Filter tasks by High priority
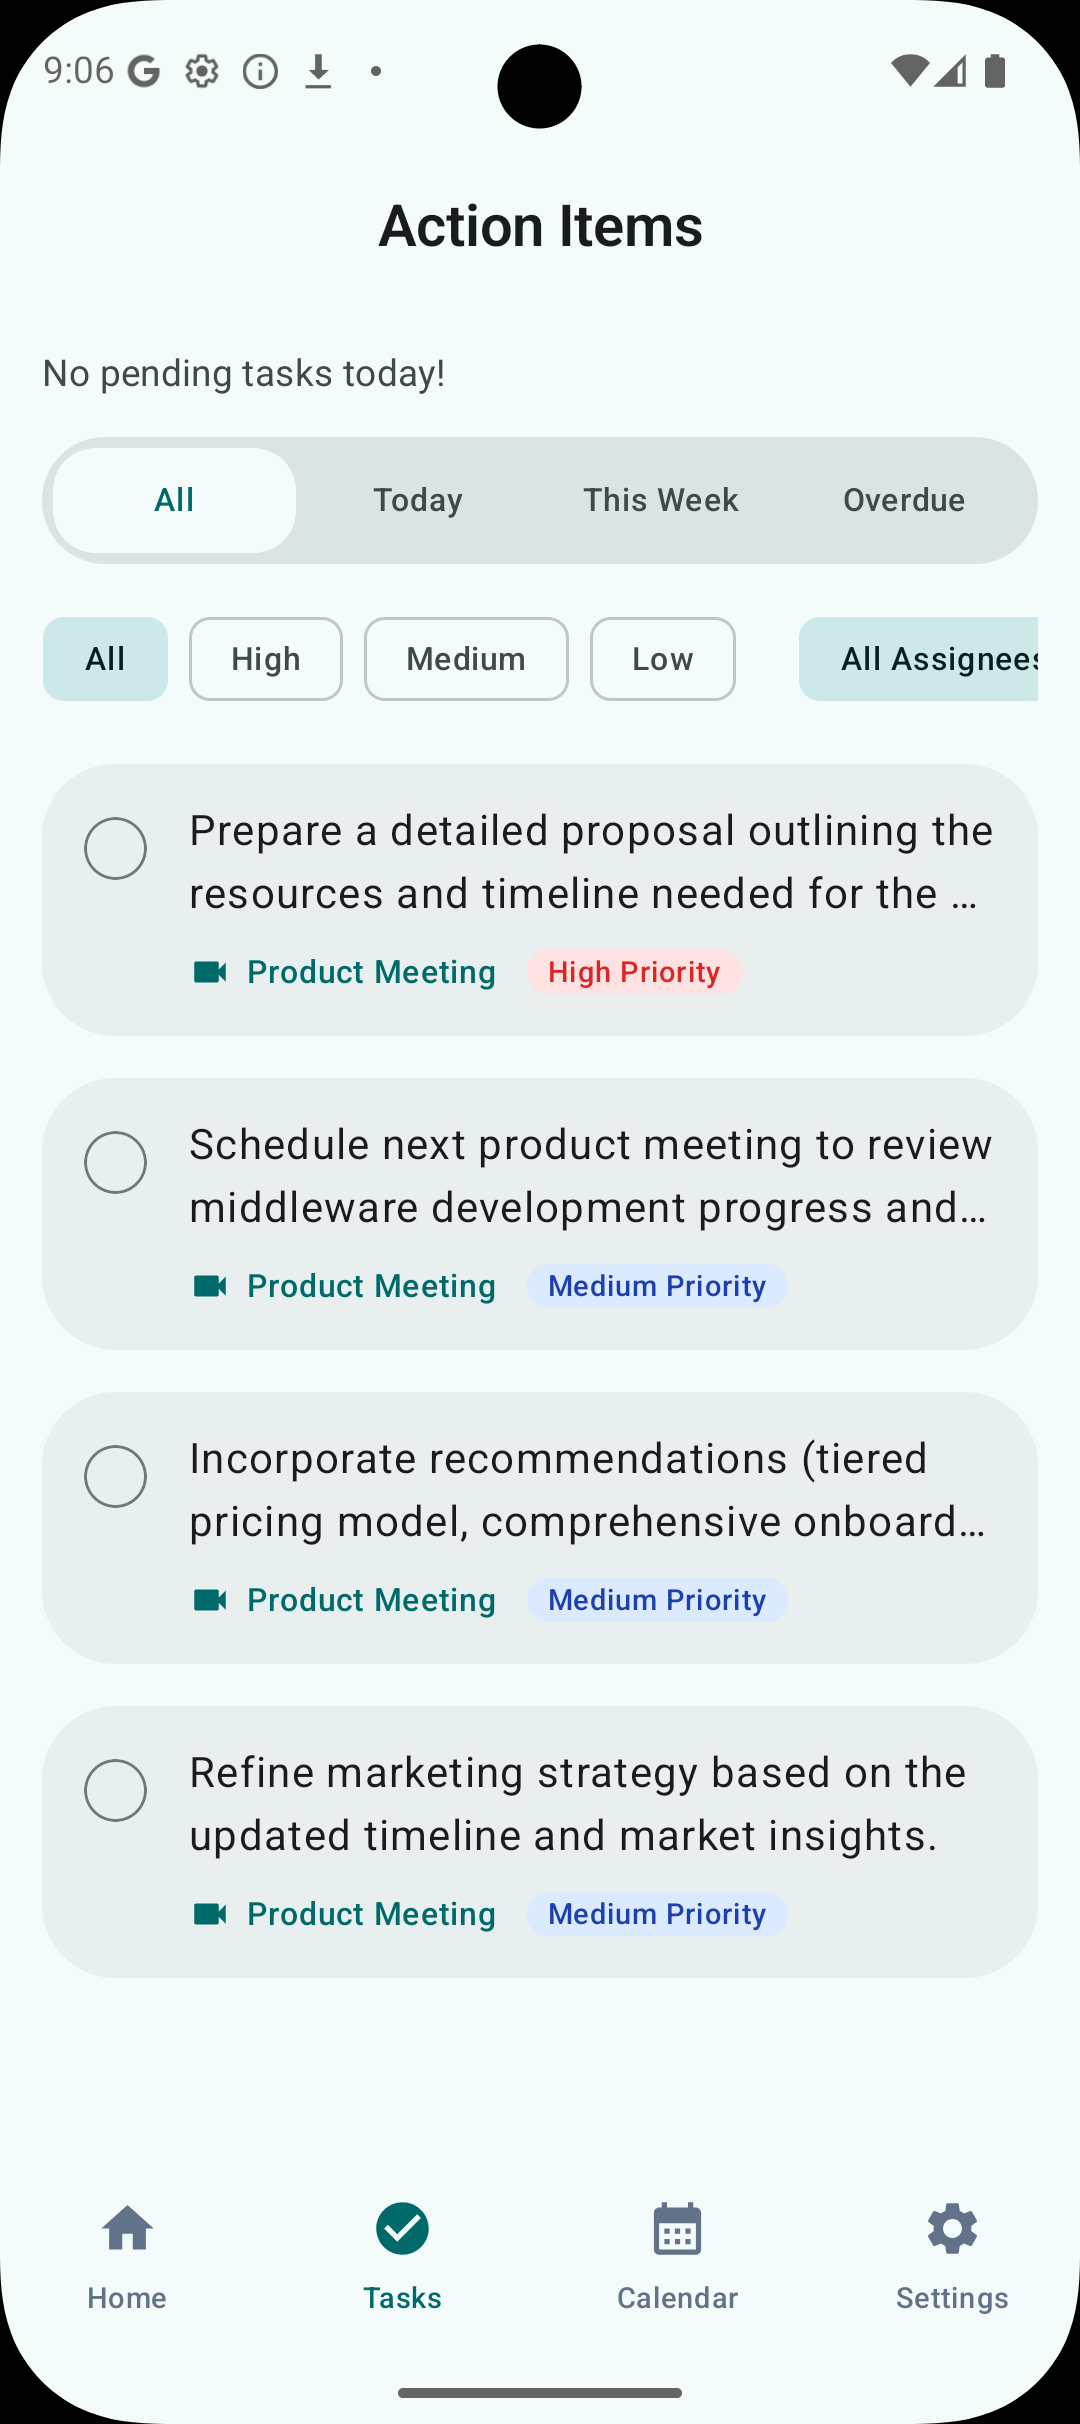This screenshot has height=2424, width=1080. tap(265, 659)
